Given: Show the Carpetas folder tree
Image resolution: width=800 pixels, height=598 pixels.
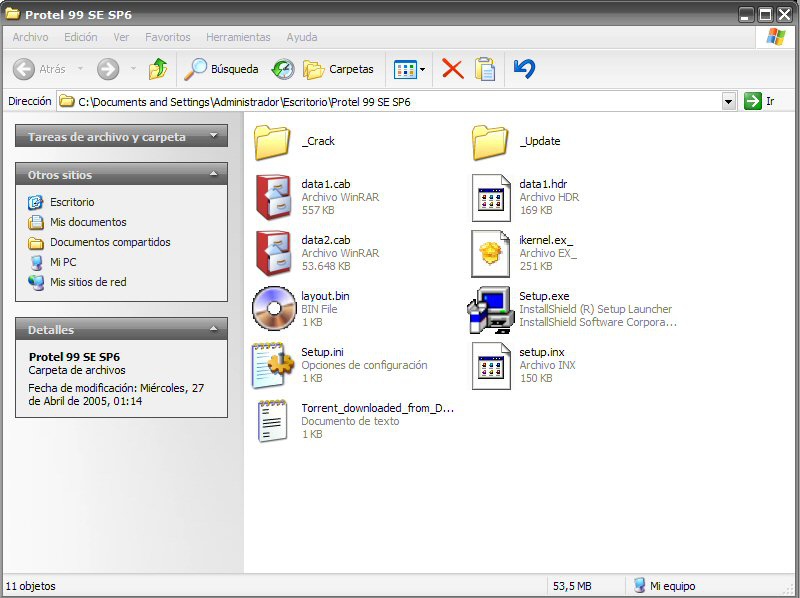Looking at the screenshot, I should click(x=338, y=69).
